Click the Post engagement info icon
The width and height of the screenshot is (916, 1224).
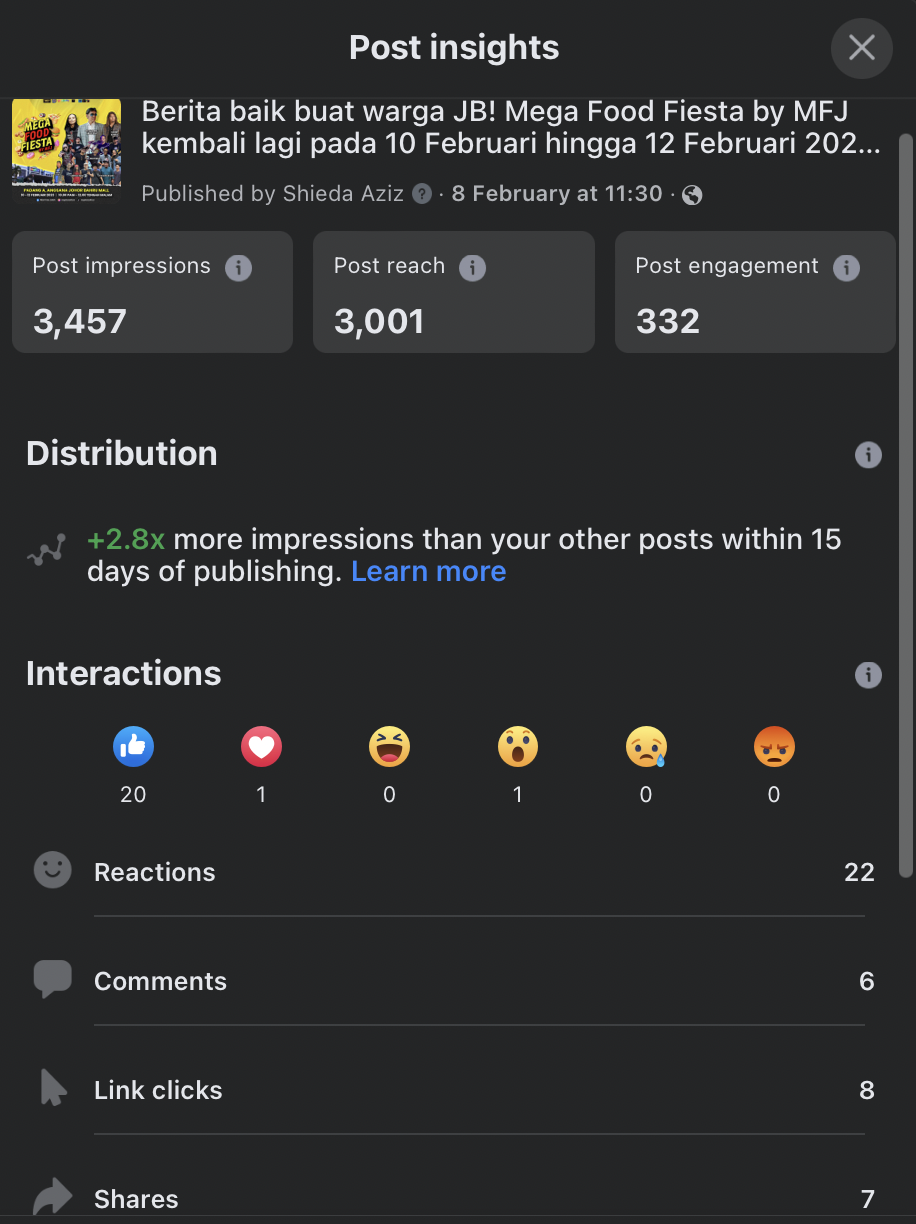[x=846, y=268]
